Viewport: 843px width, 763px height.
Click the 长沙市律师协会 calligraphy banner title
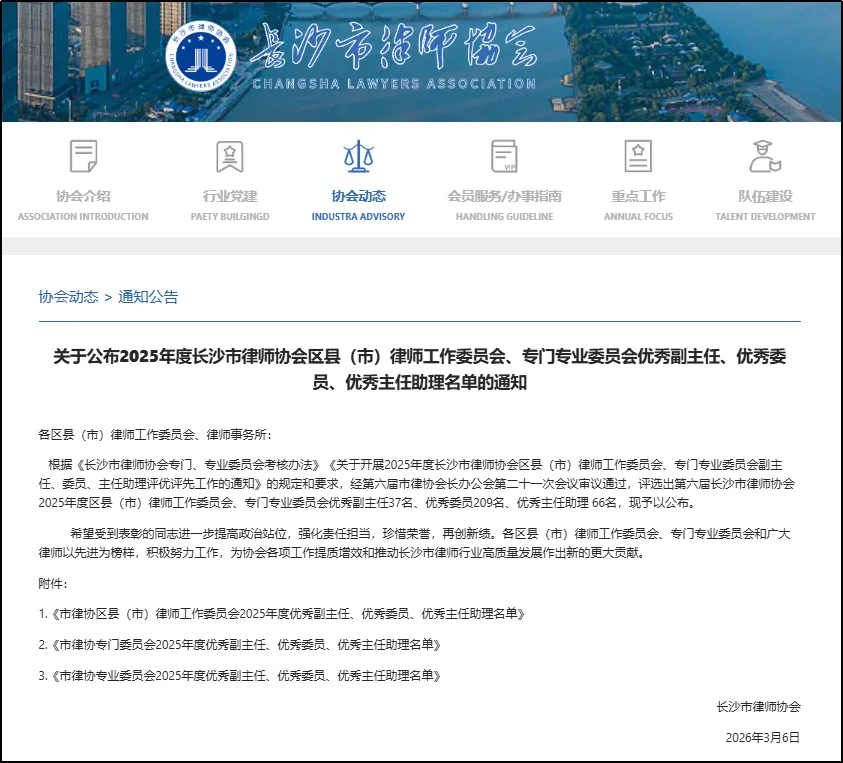pyautogui.click(x=394, y=47)
